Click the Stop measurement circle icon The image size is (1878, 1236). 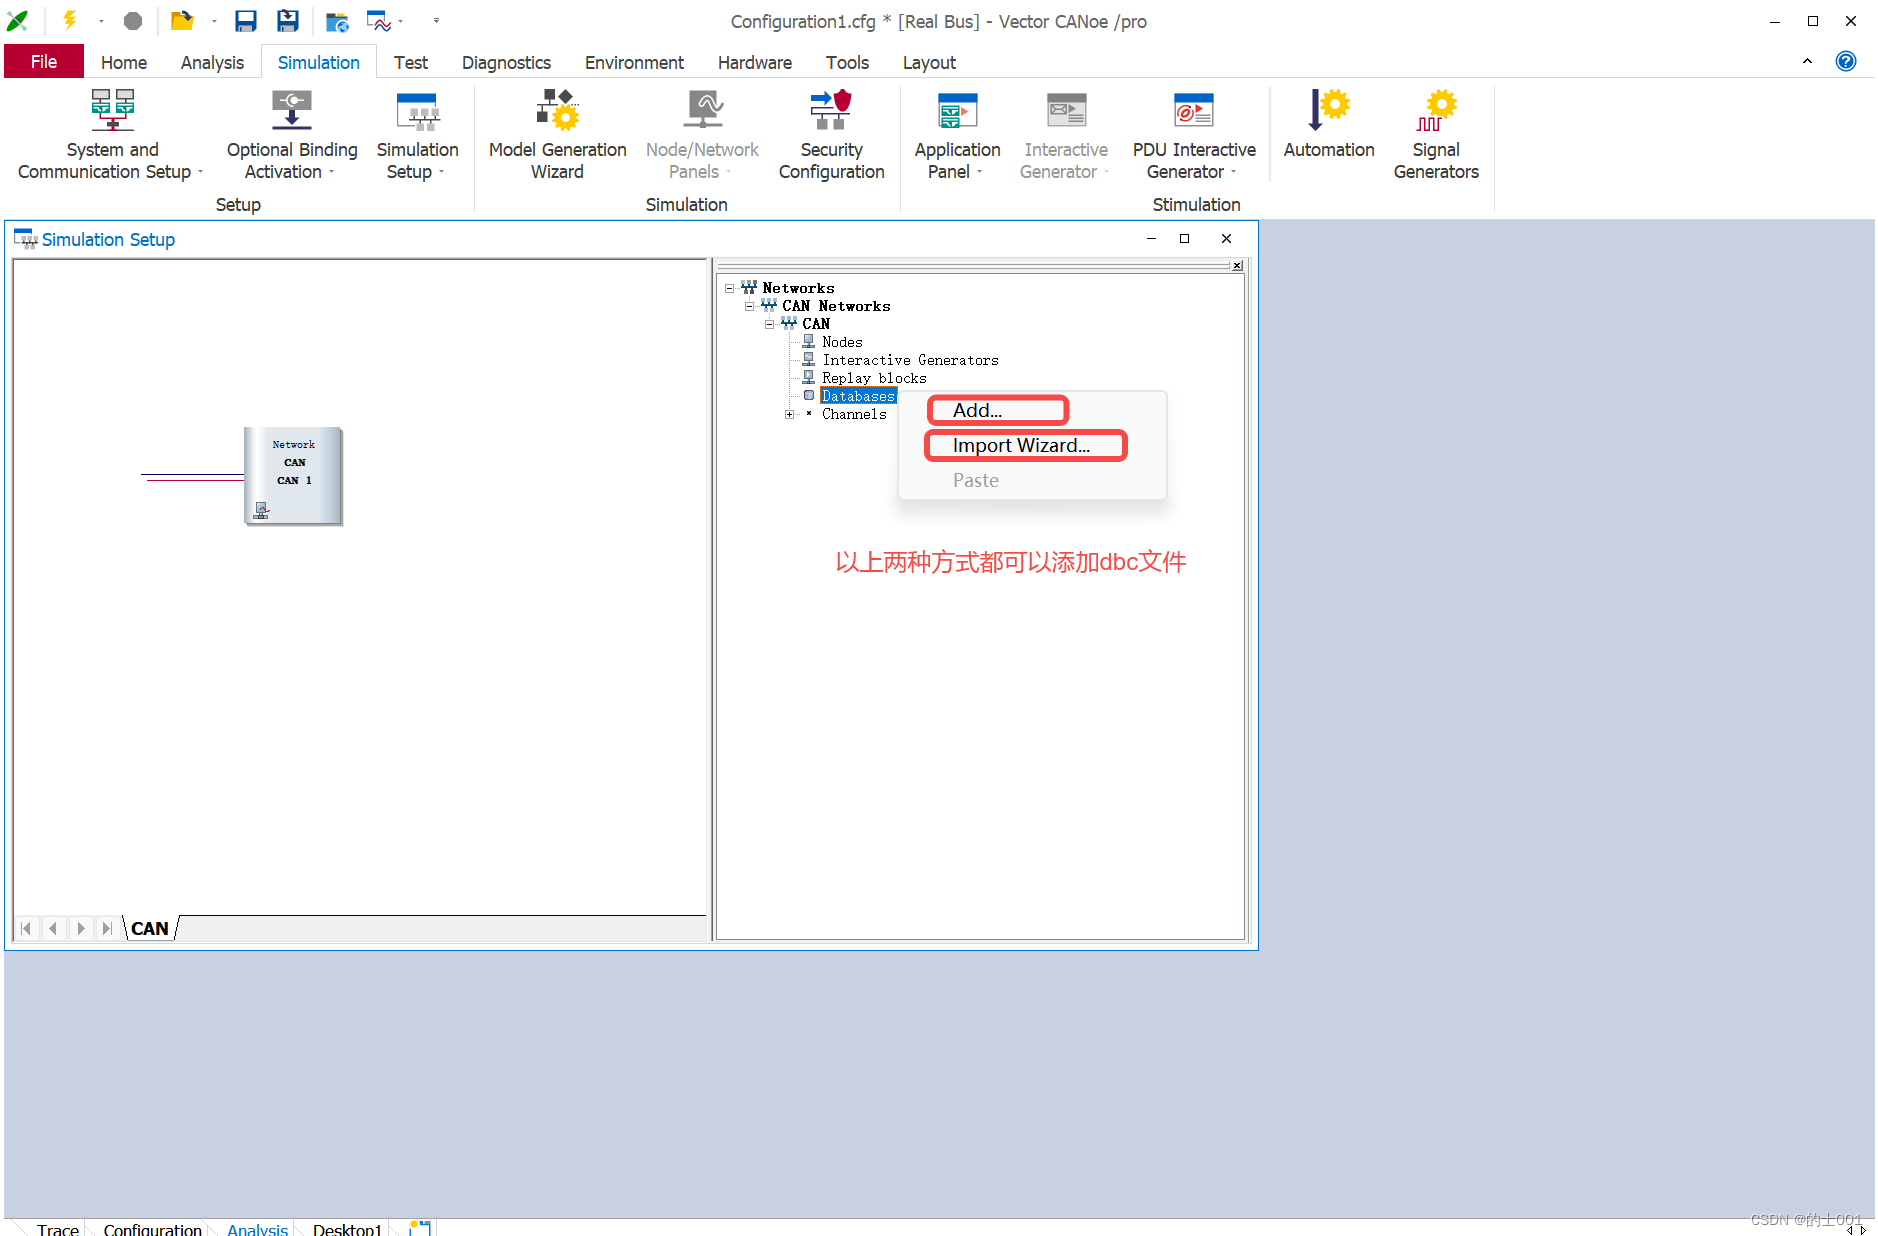[x=133, y=21]
